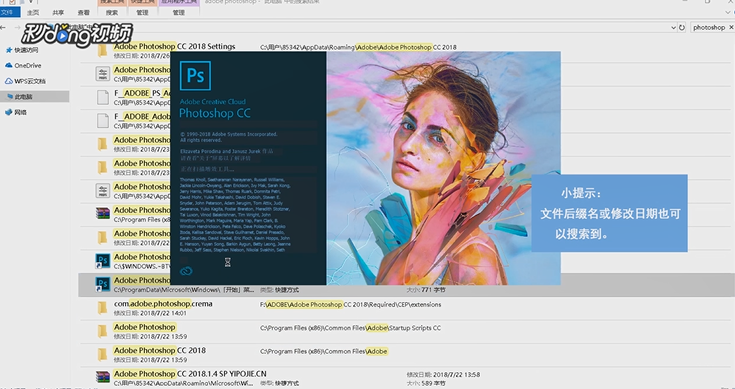Click the name Adobe Photoshop CC 2018 Settings

(x=174, y=46)
